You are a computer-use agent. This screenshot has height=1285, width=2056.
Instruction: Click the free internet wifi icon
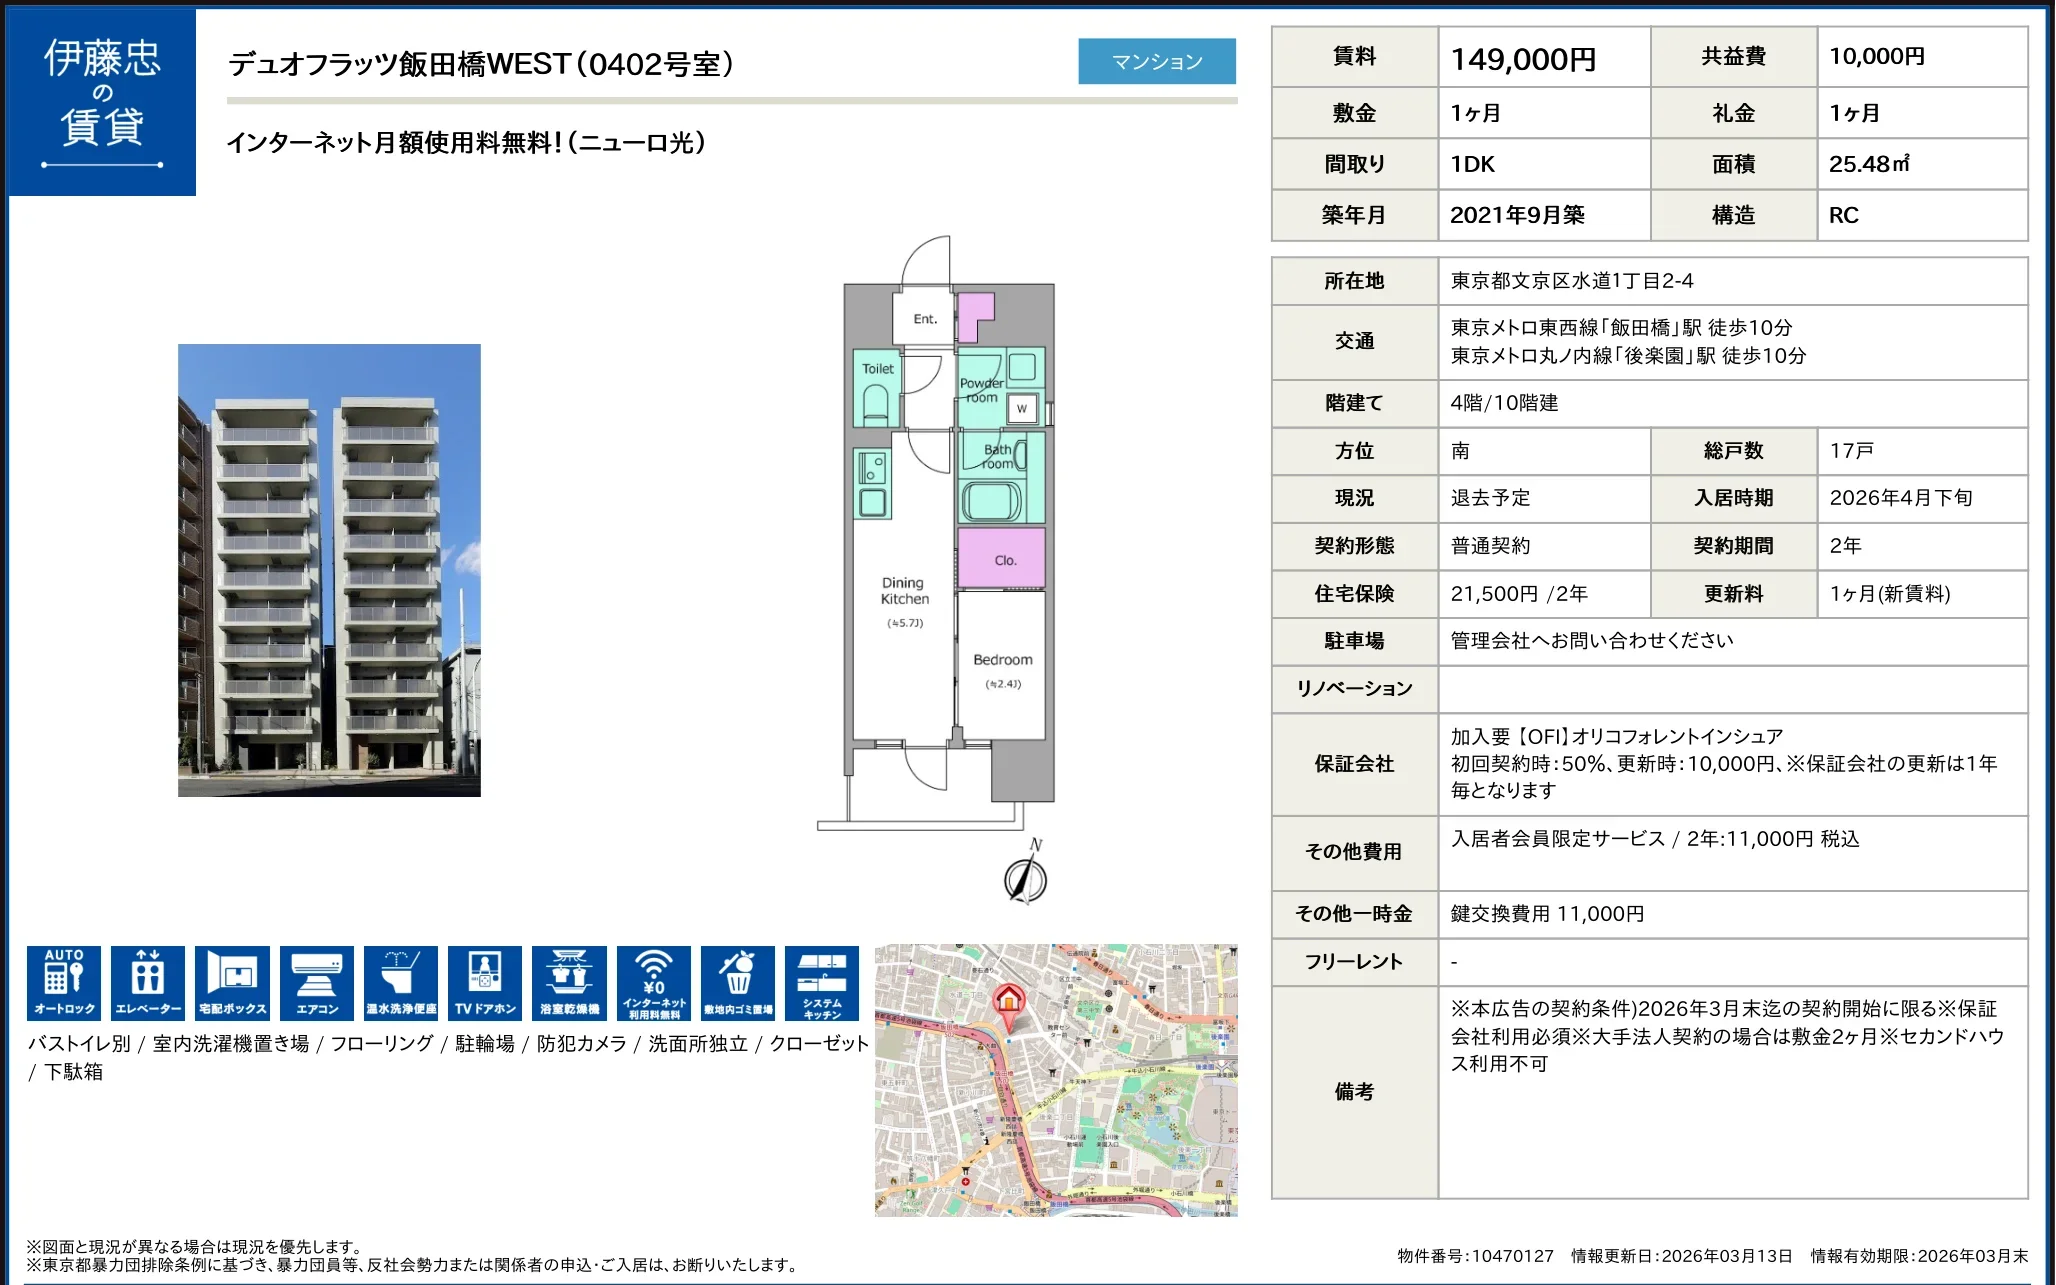pos(654,983)
